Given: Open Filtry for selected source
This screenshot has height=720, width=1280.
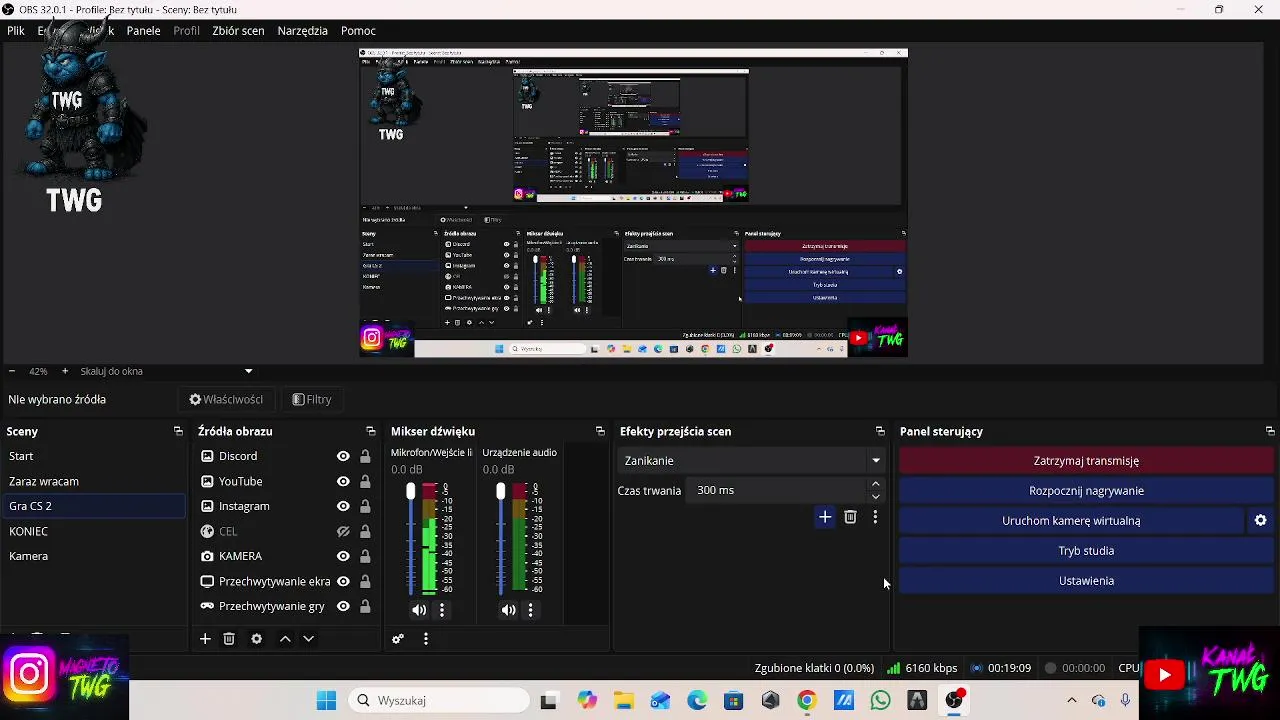Looking at the screenshot, I should click(x=312, y=399).
